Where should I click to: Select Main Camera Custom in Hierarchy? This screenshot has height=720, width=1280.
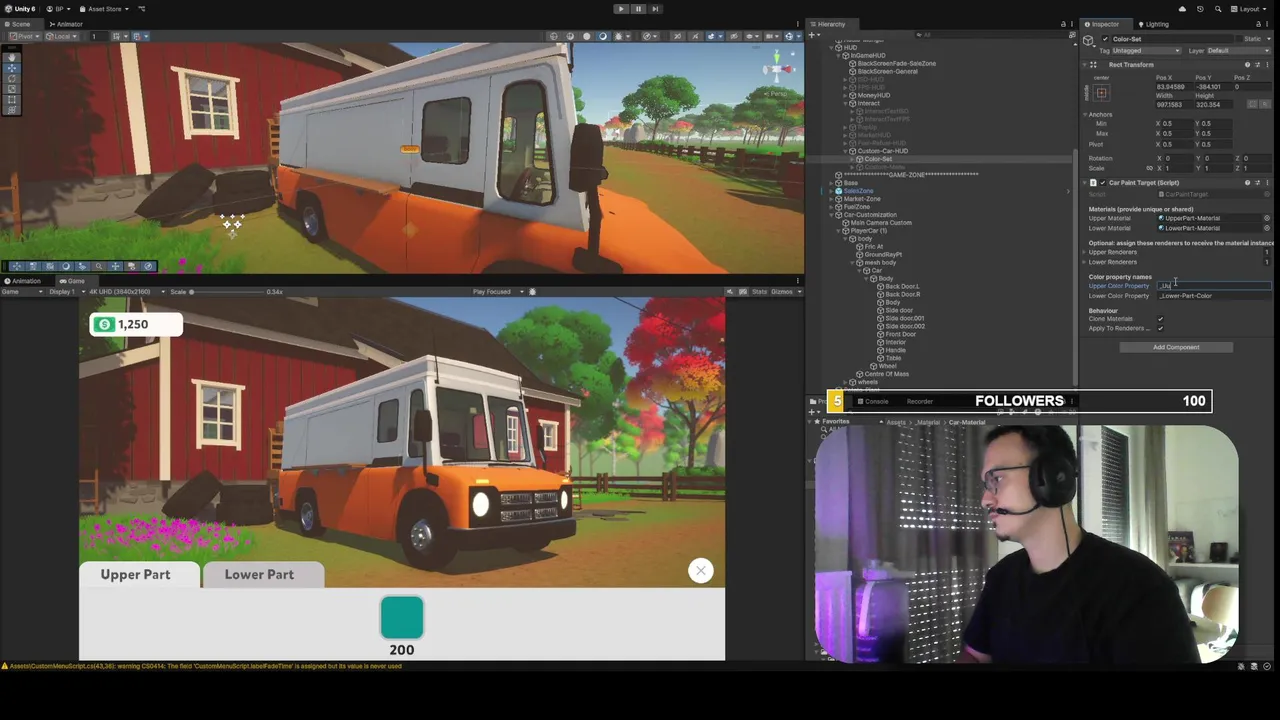tap(880, 223)
